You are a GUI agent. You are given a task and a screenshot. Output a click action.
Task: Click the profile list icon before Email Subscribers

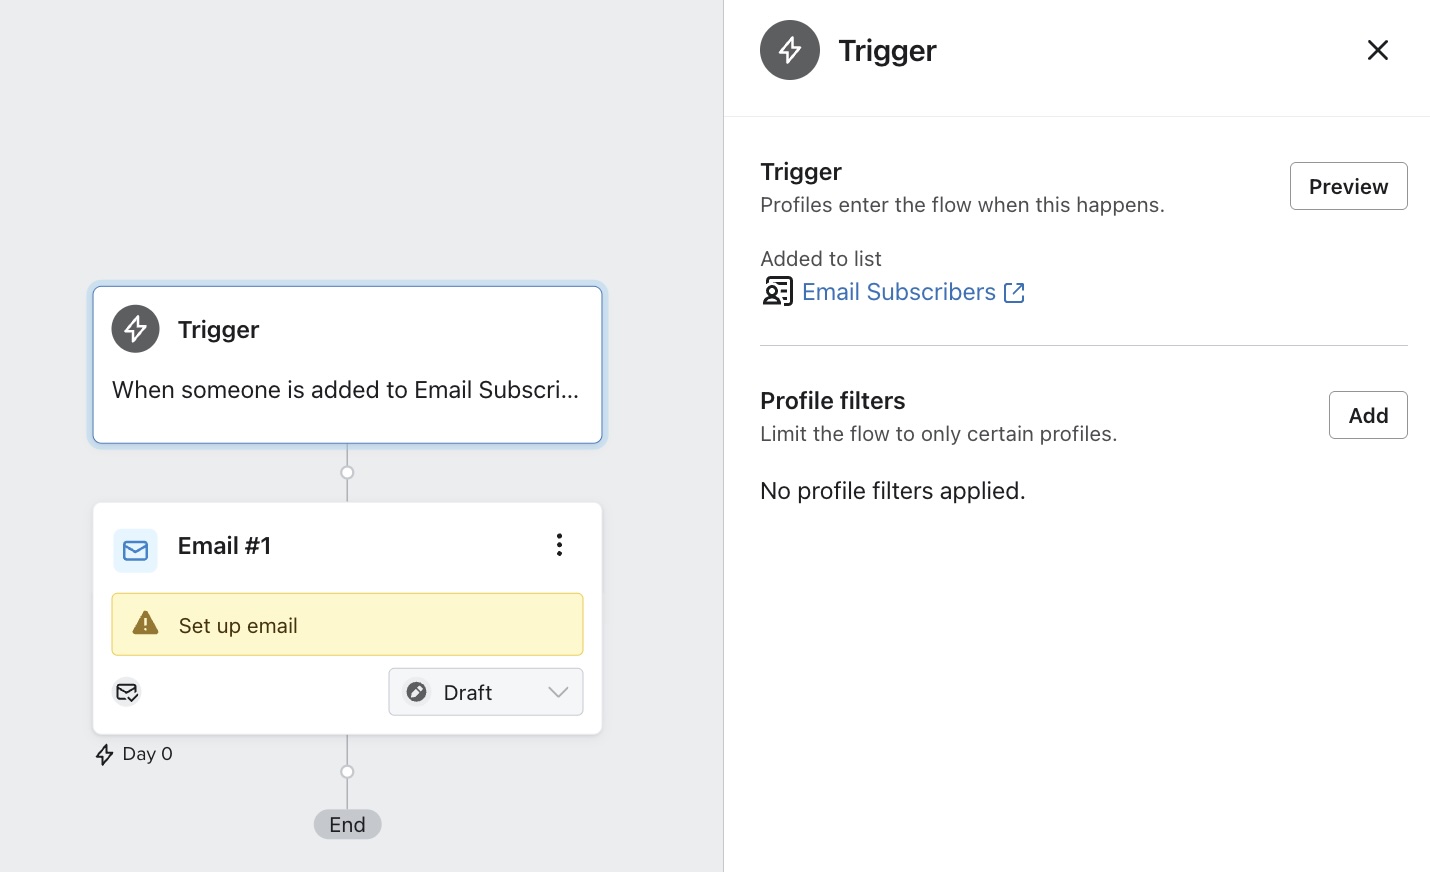(777, 291)
